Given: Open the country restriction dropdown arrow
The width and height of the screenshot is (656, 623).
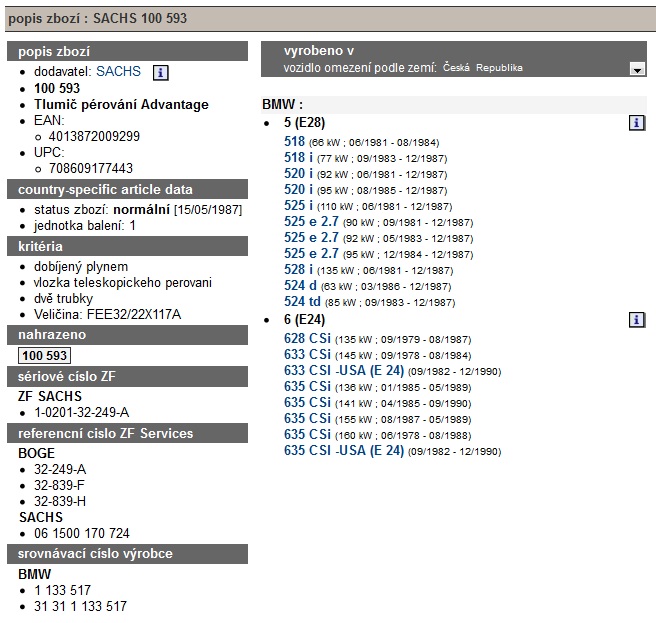Looking at the screenshot, I should pyautogui.click(x=637, y=69).
